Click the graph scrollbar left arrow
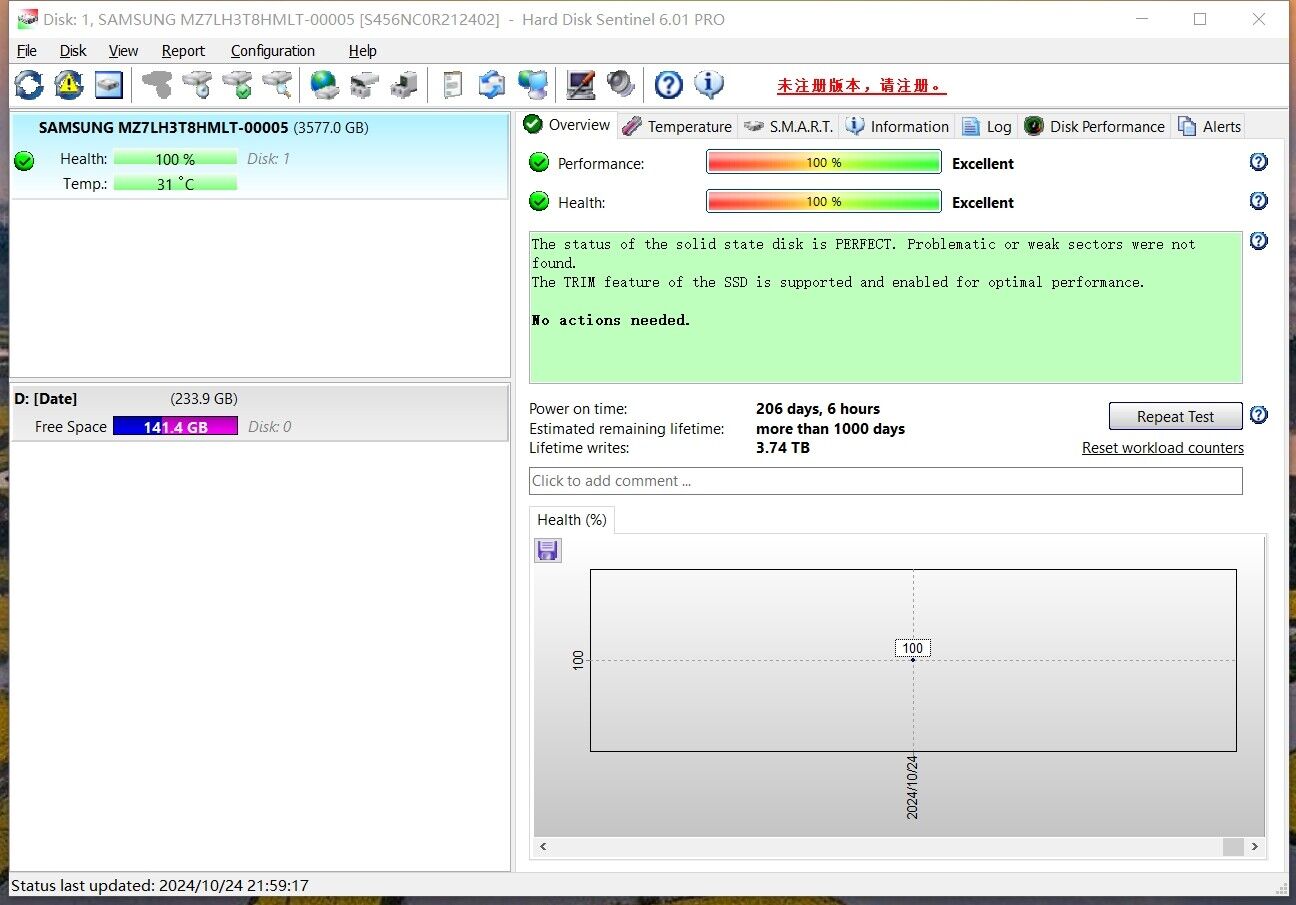 (x=544, y=847)
